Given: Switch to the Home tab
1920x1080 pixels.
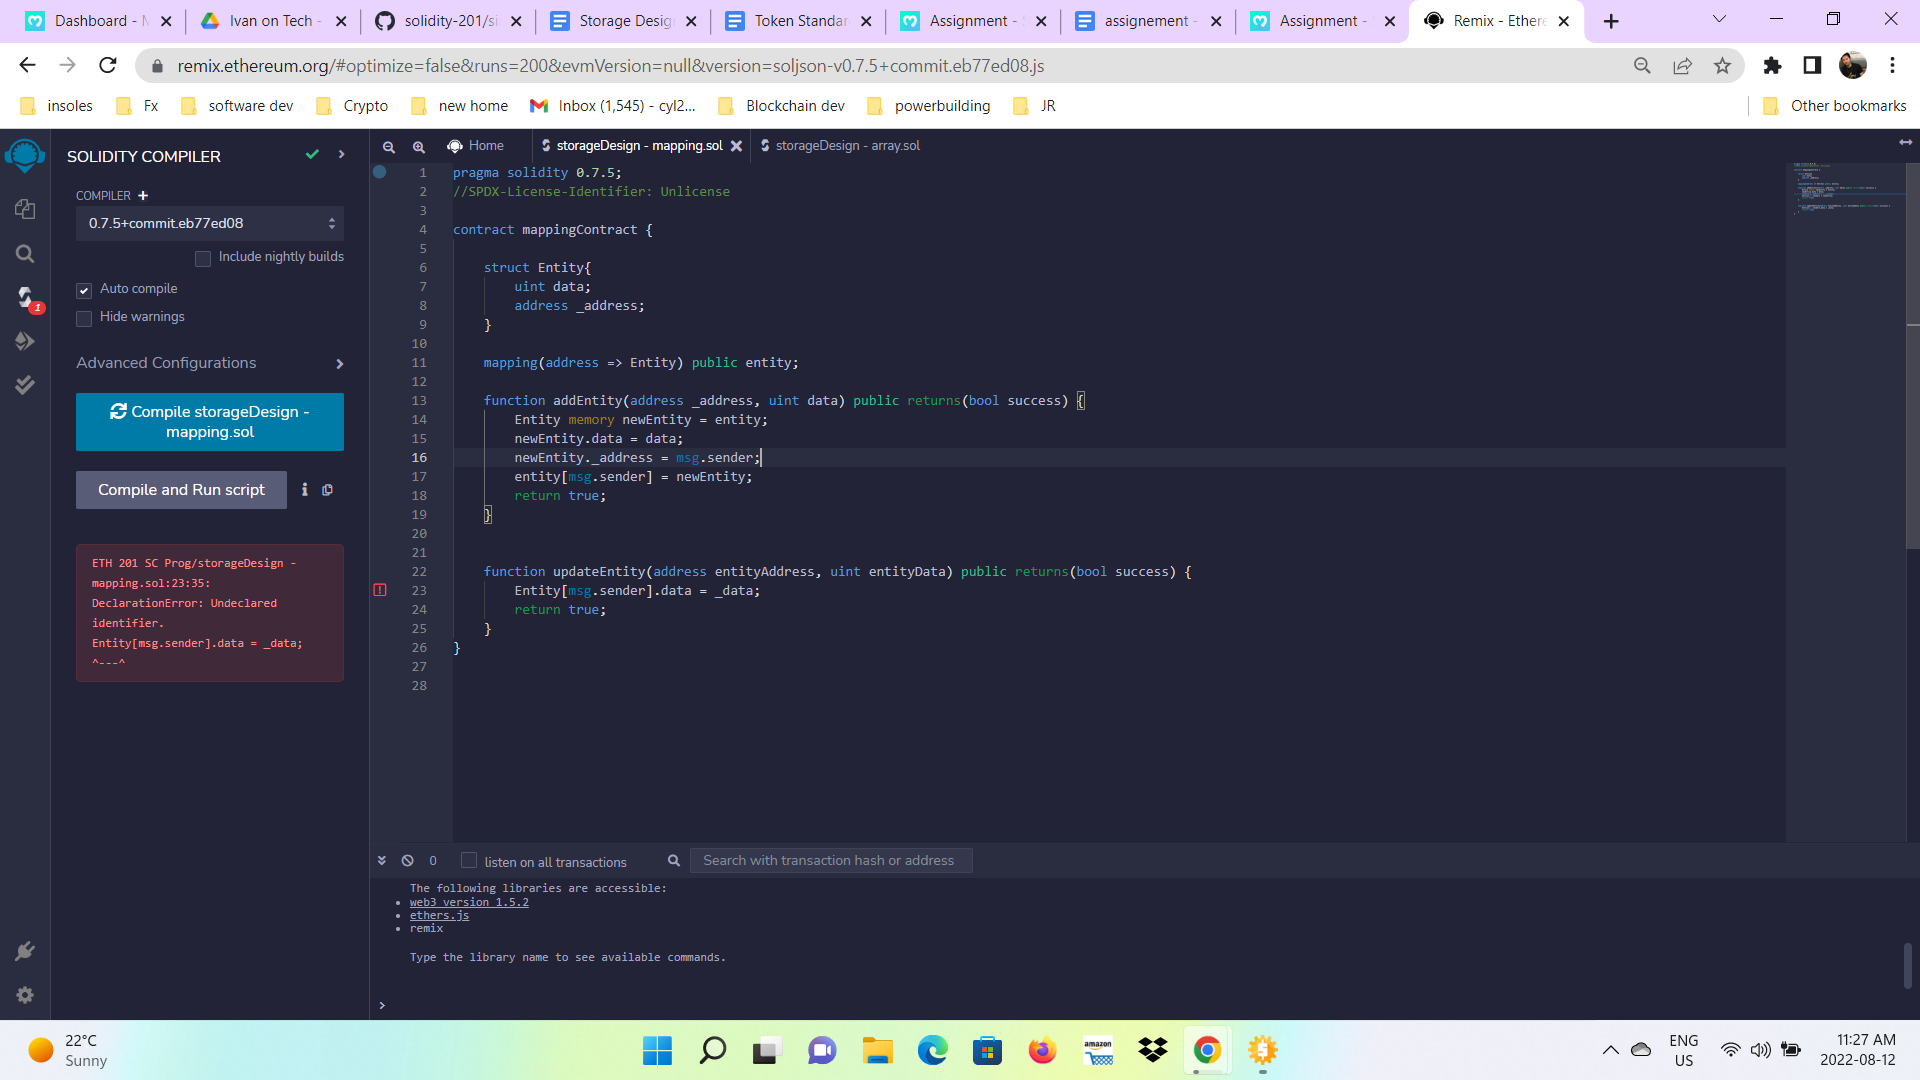Looking at the screenshot, I should (x=476, y=146).
